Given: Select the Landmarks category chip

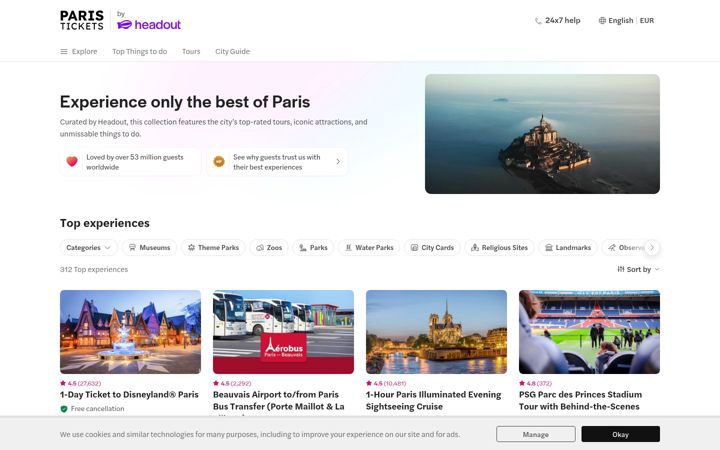Looking at the screenshot, I should tap(568, 248).
